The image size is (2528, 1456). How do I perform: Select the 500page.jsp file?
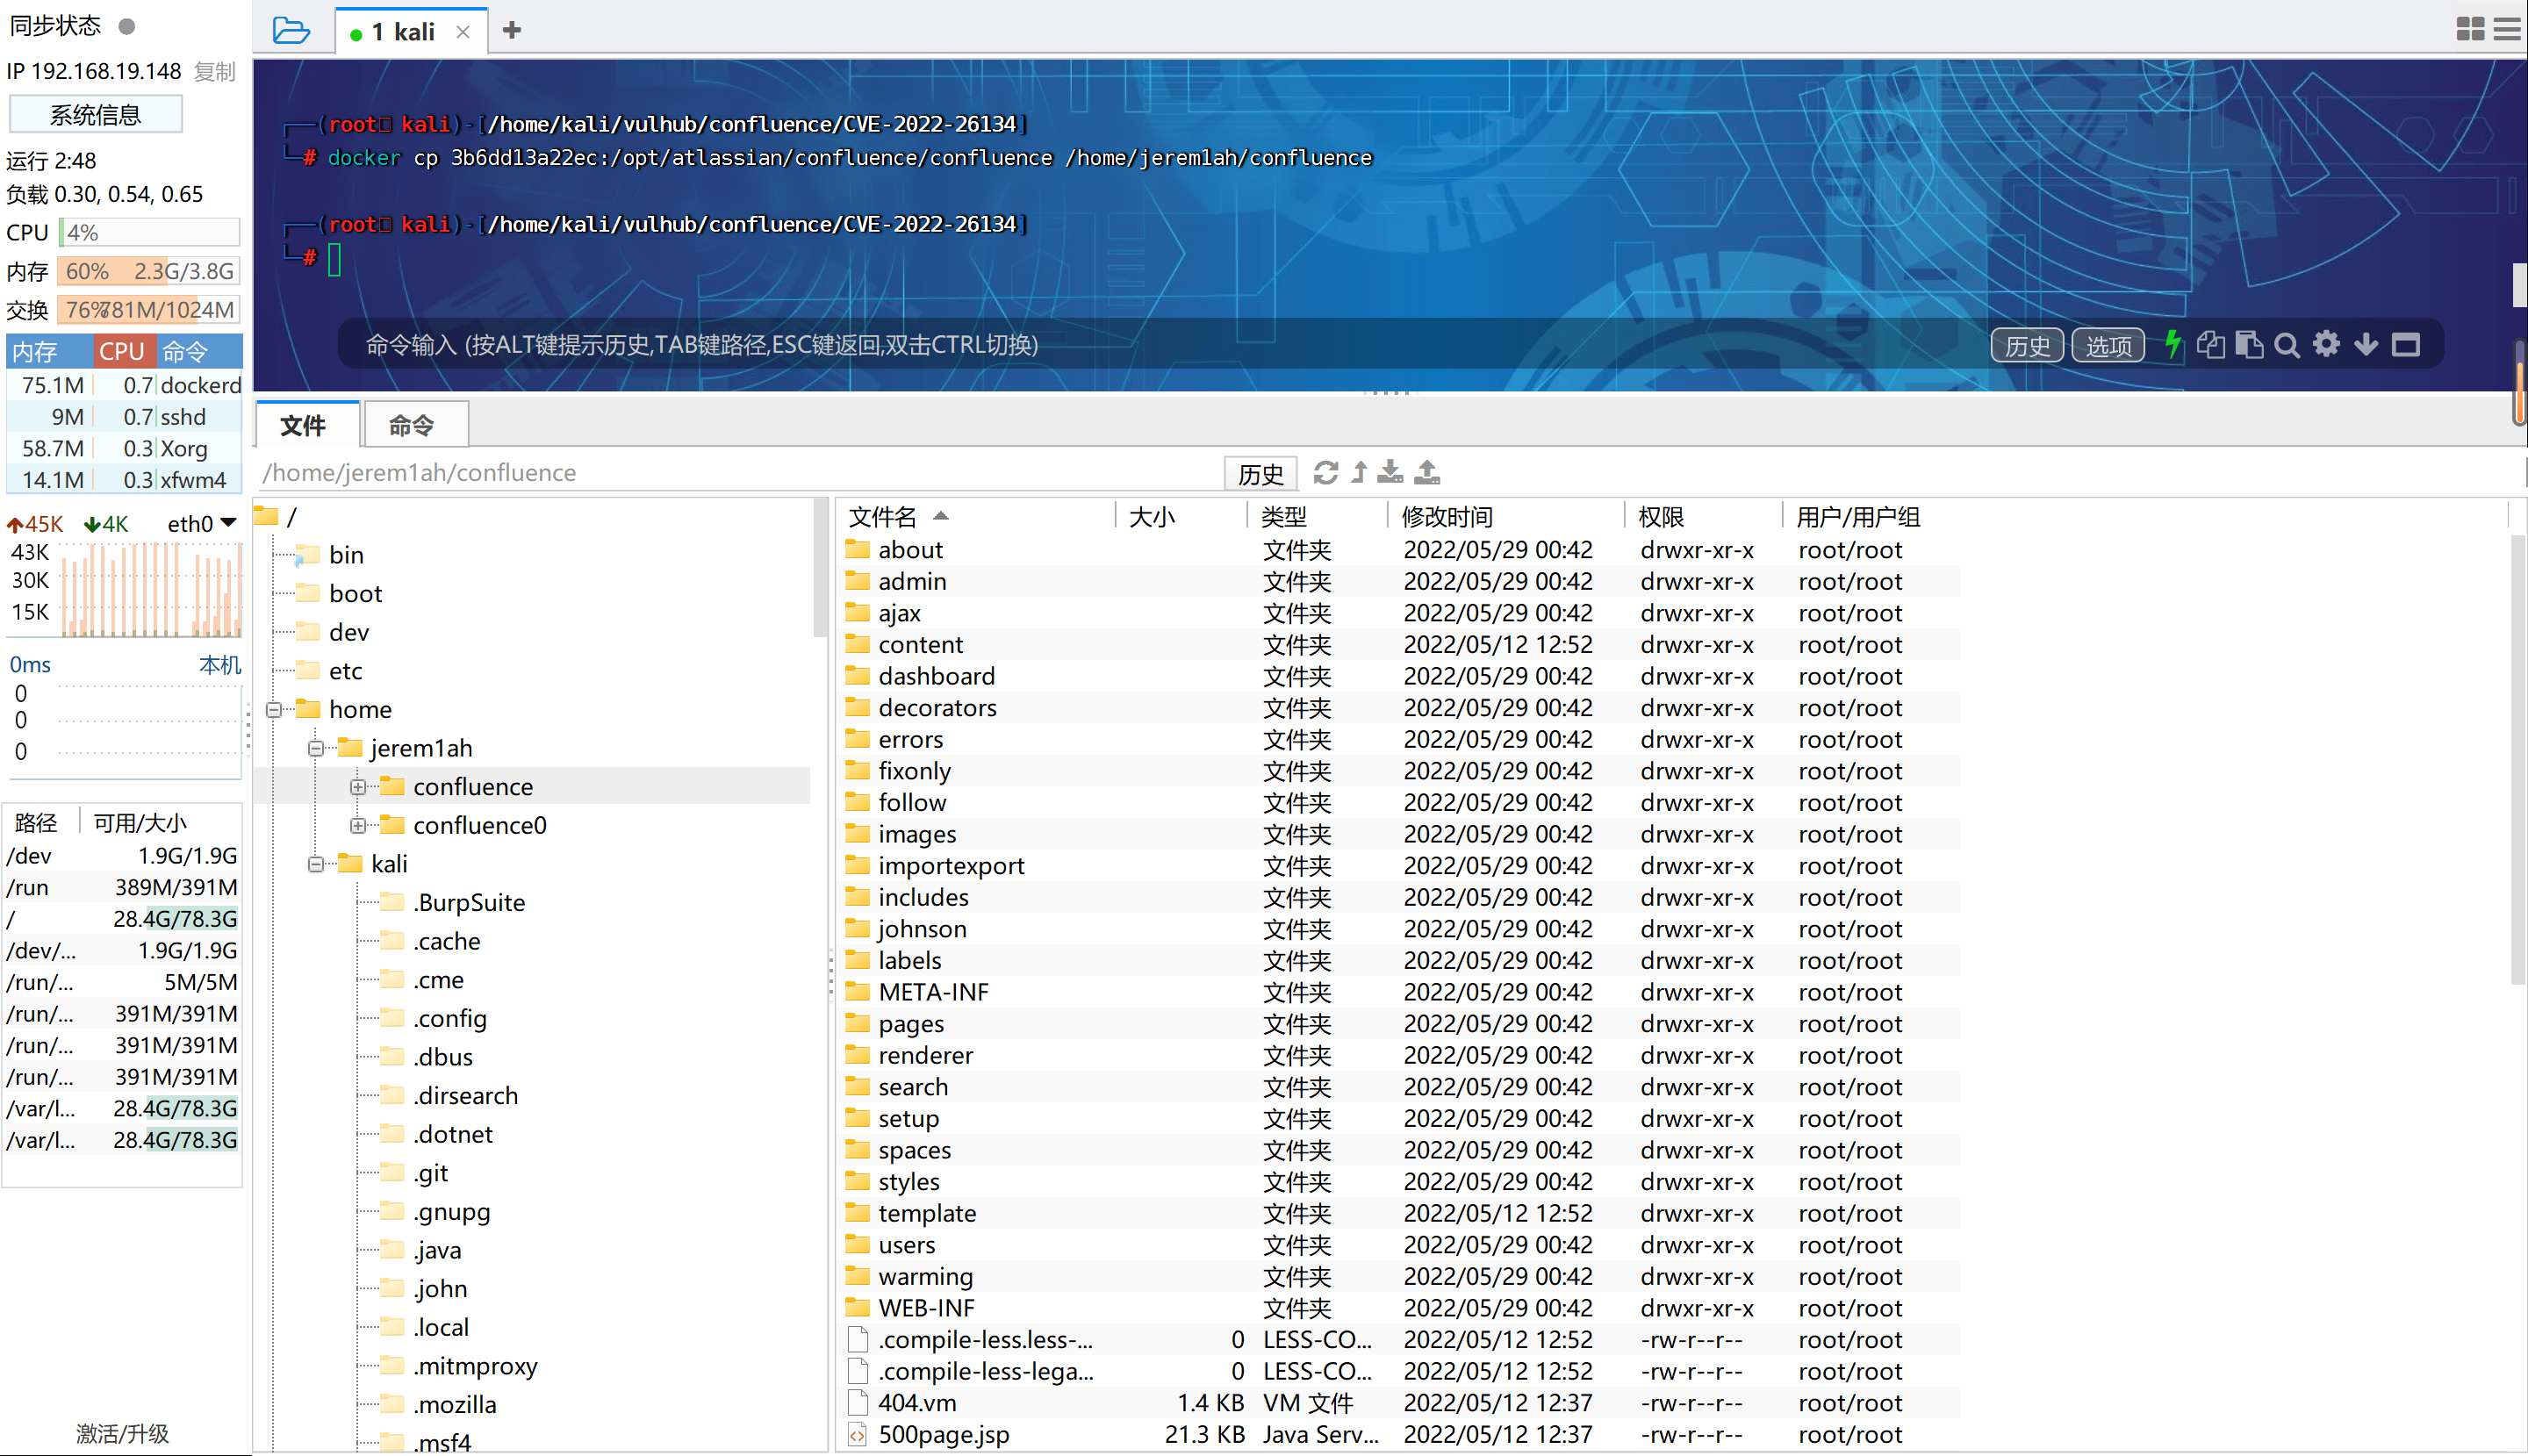[1398, 1434]
